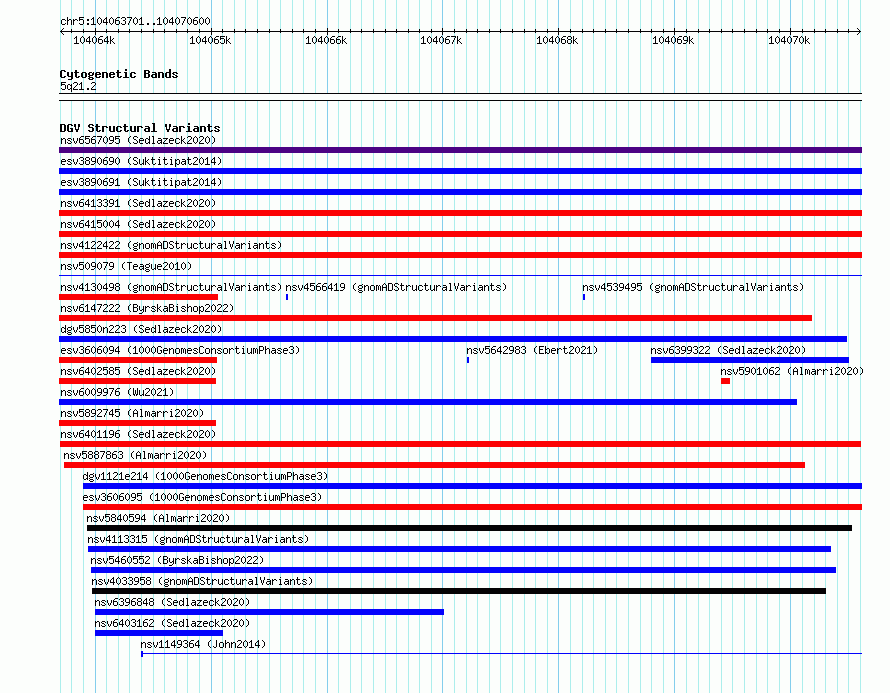Click nsv4113315 gnomADStructuralVariants label
The height and width of the screenshot is (693, 890).
[198, 539]
